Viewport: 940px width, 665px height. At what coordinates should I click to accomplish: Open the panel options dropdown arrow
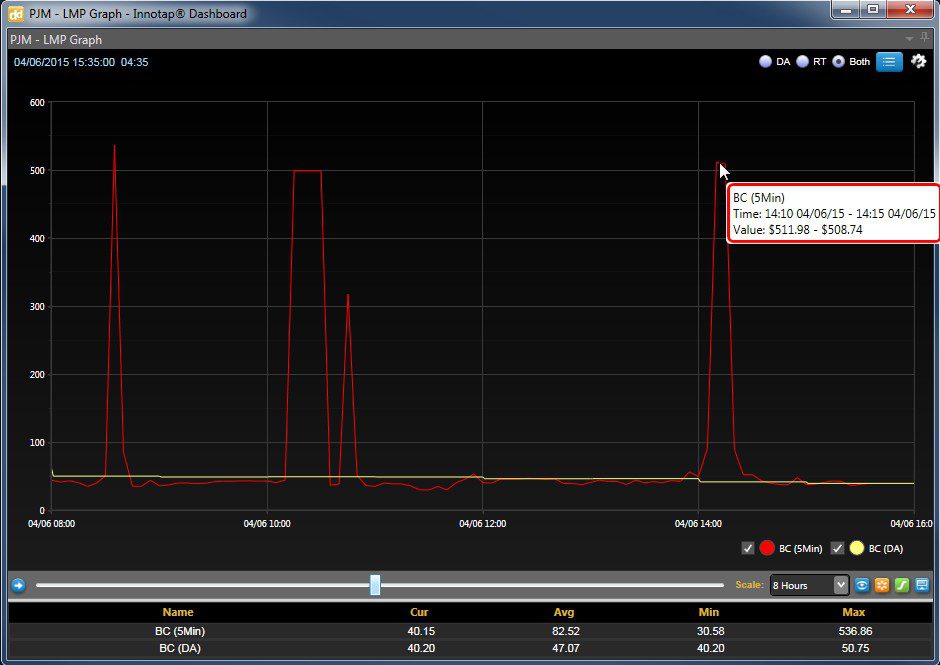click(909, 39)
